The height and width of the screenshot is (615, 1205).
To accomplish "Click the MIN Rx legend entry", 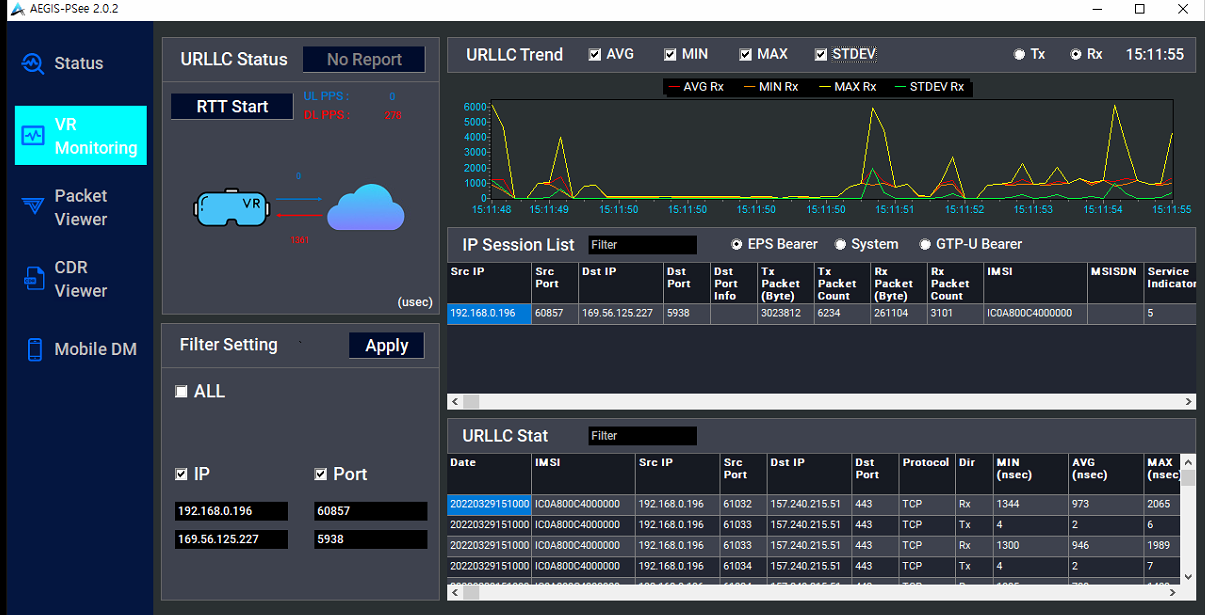I will pyautogui.click(x=770, y=87).
